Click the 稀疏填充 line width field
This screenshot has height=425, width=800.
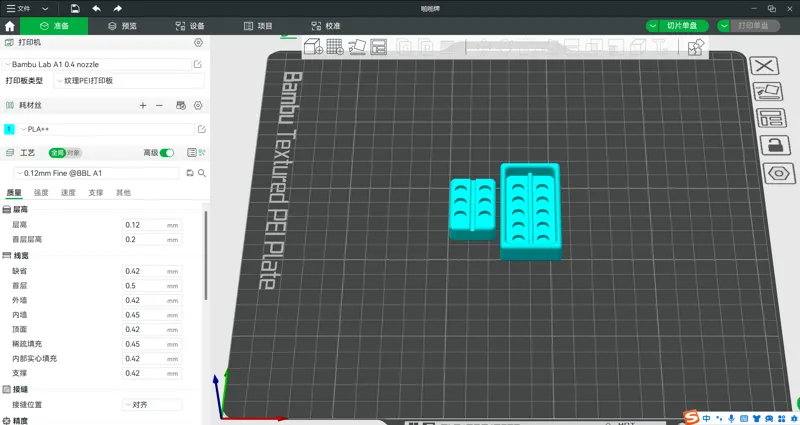pos(152,344)
